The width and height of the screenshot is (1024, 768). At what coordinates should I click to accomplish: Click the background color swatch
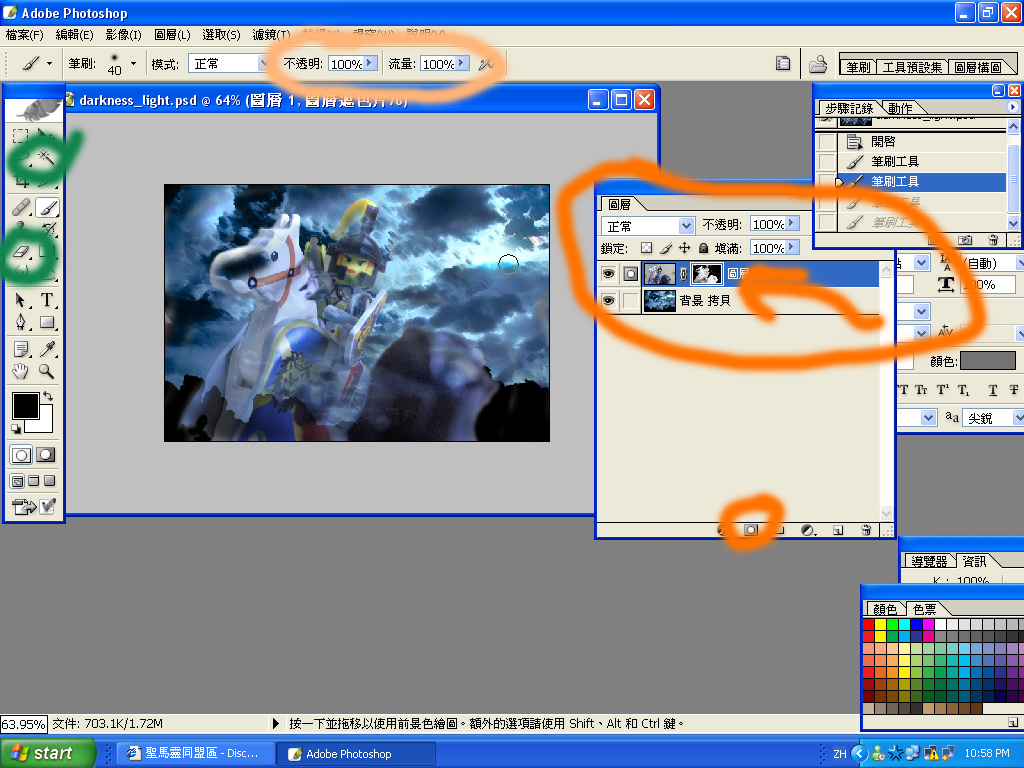tap(44, 423)
